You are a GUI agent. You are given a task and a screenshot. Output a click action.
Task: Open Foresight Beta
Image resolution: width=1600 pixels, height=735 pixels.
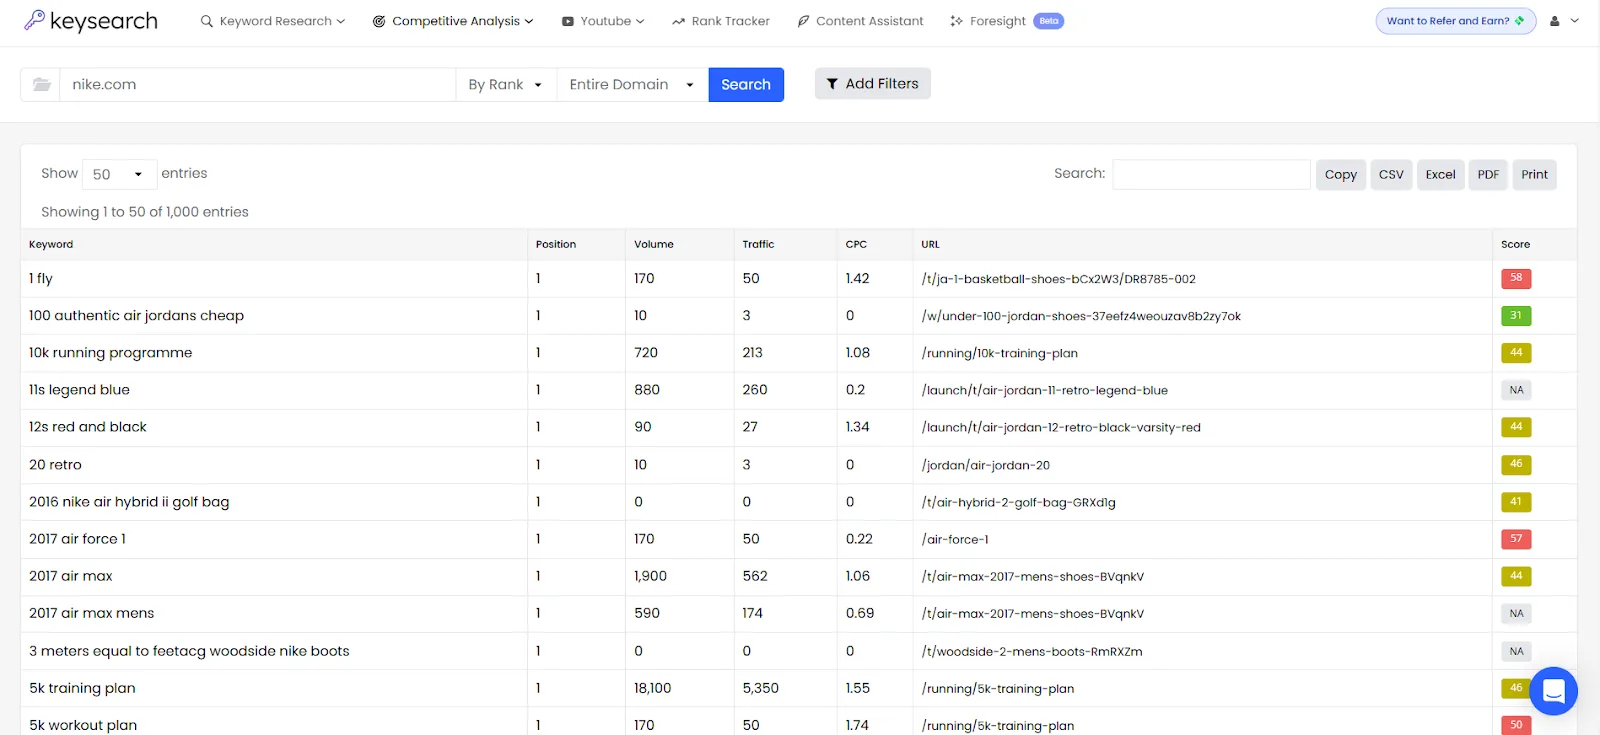tap(1007, 21)
